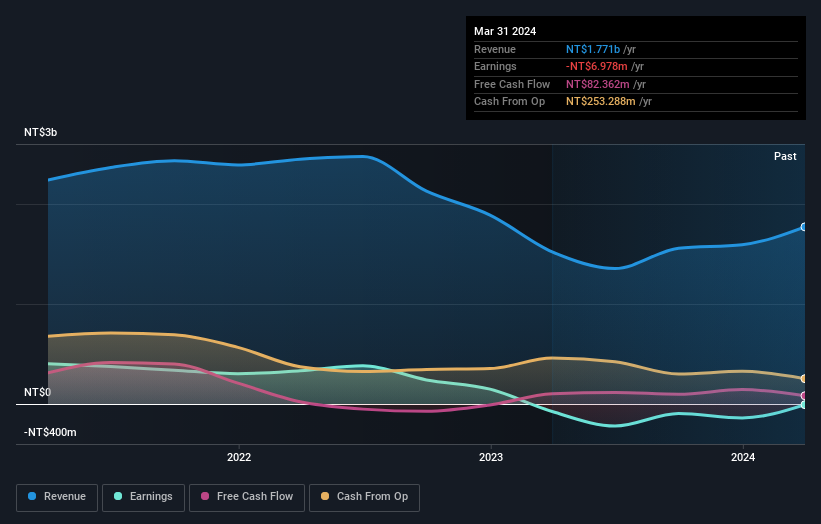The height and width of the screenshot is (524, 821).
Task: Toggle the Cash From Op legend button
Action: [x=364, y=497]
